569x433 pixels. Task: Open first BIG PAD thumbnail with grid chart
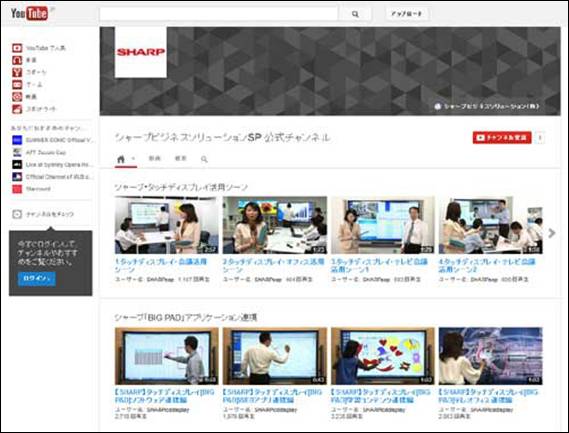click(167, 356)
